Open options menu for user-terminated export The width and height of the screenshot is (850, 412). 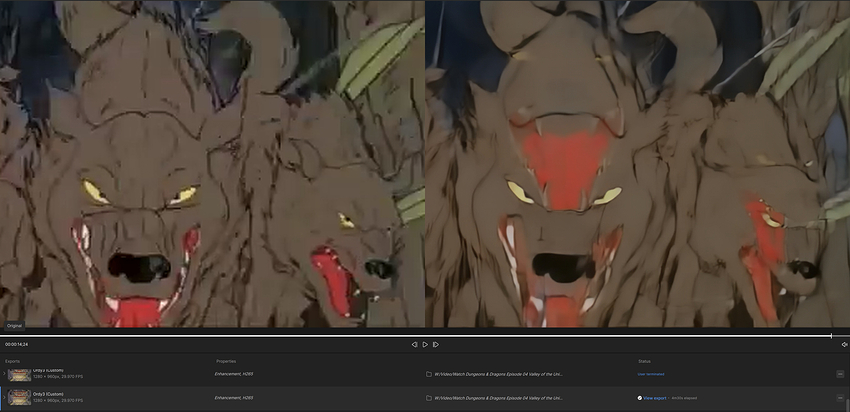[840, 374]
